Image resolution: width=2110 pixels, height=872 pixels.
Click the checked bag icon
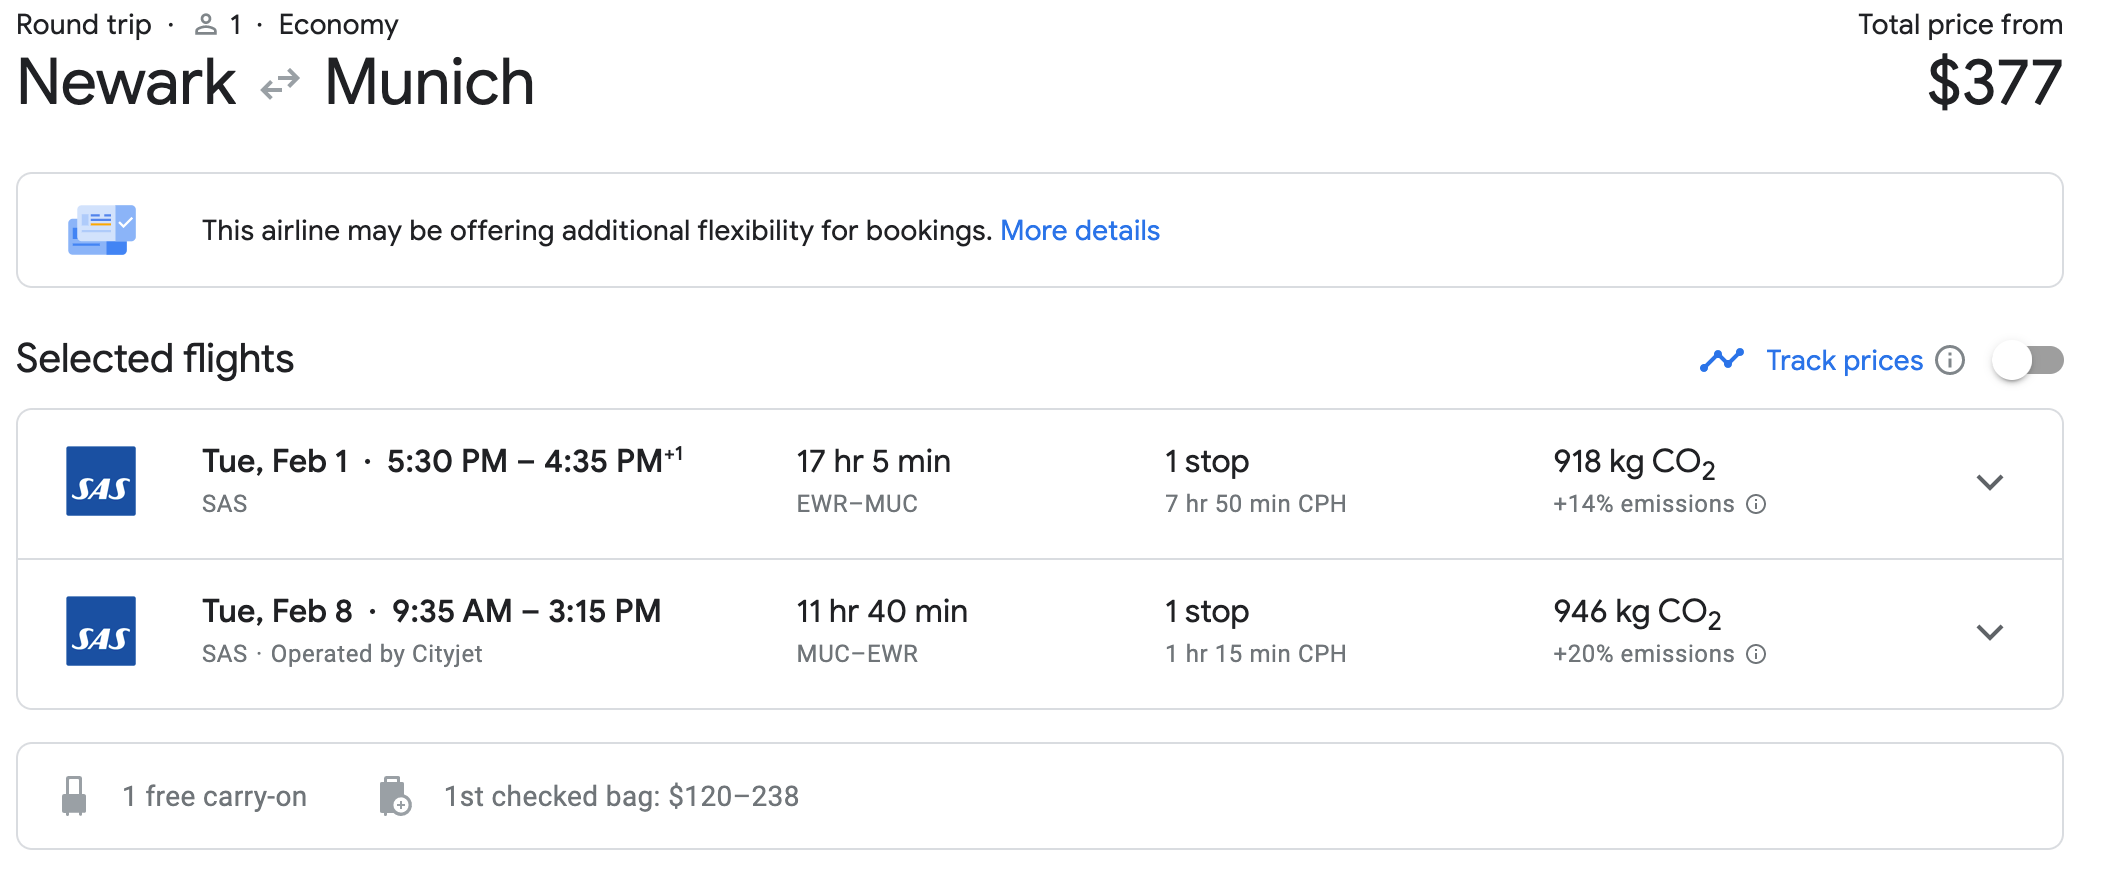(395, 796)
